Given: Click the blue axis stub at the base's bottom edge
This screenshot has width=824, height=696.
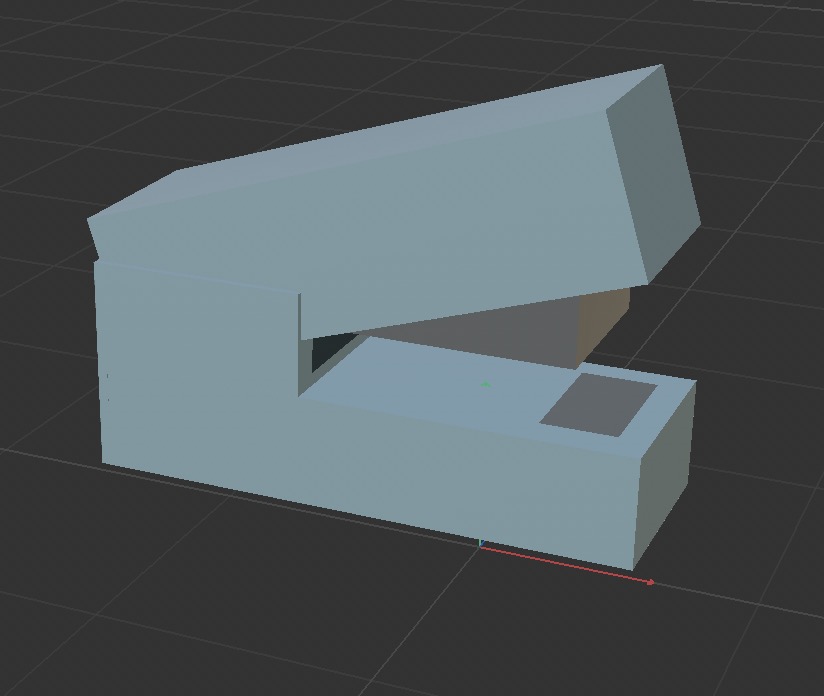Looking at the screenshot, I should click(481, 544).
